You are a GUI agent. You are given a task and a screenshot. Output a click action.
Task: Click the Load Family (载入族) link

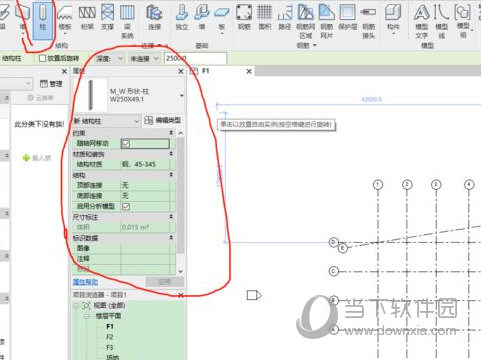tap(42, 158)
